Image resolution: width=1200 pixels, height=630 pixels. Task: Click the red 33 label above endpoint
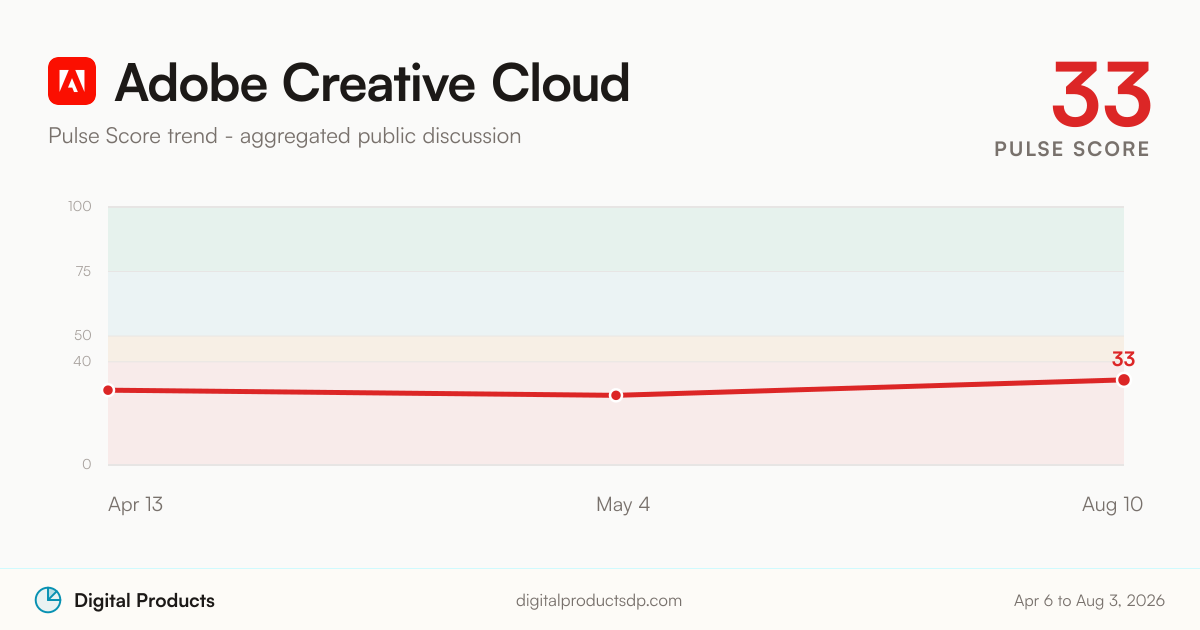[x=1123, y=360]
